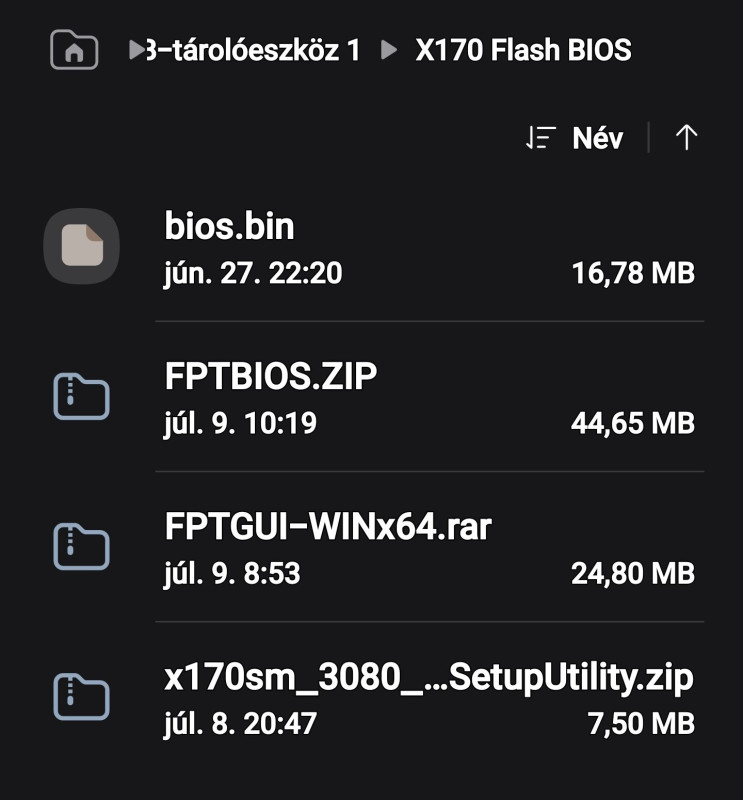Click the júl. 9. 8:53 date entry

click(x=232, y=573)
